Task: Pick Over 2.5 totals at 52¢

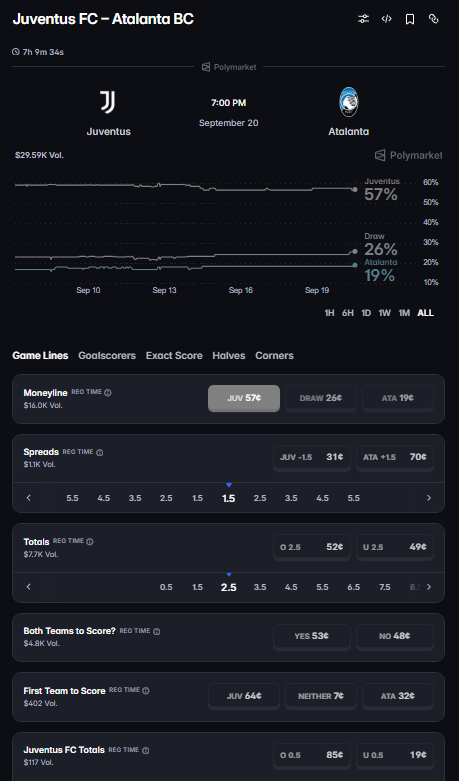Action: (312, 547)
